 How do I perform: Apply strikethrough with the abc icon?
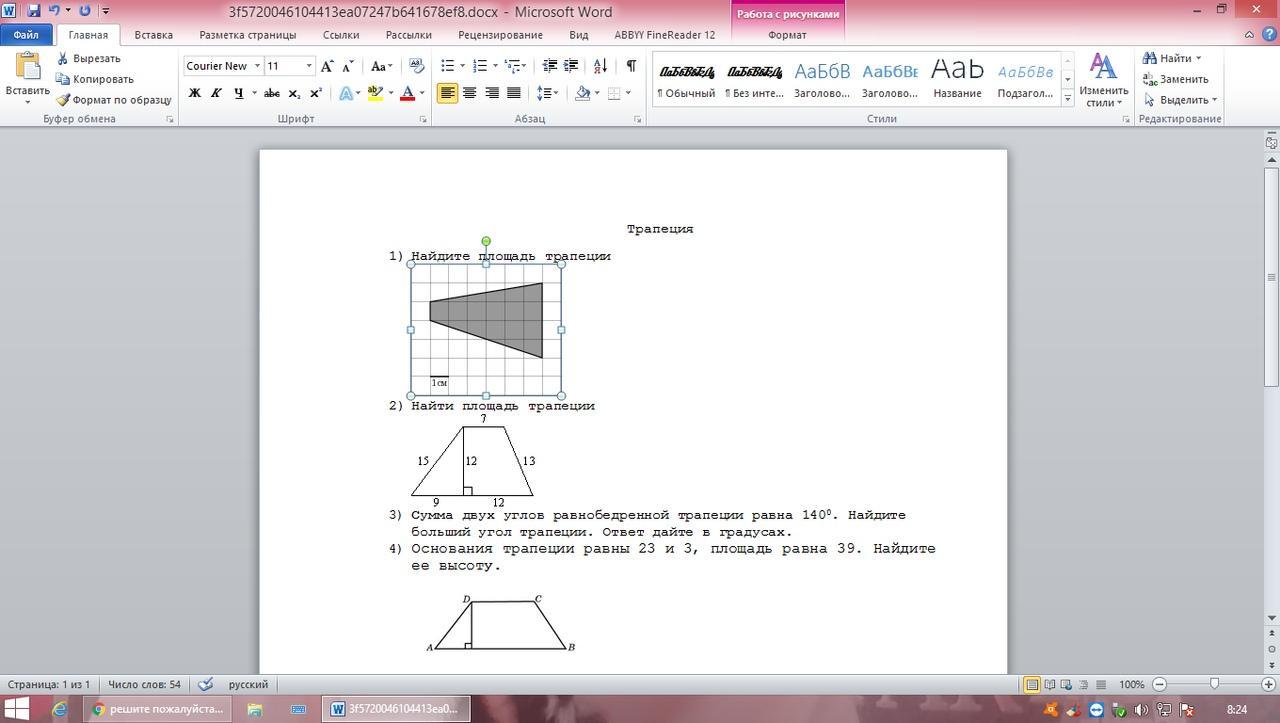(x=271, y=93)
